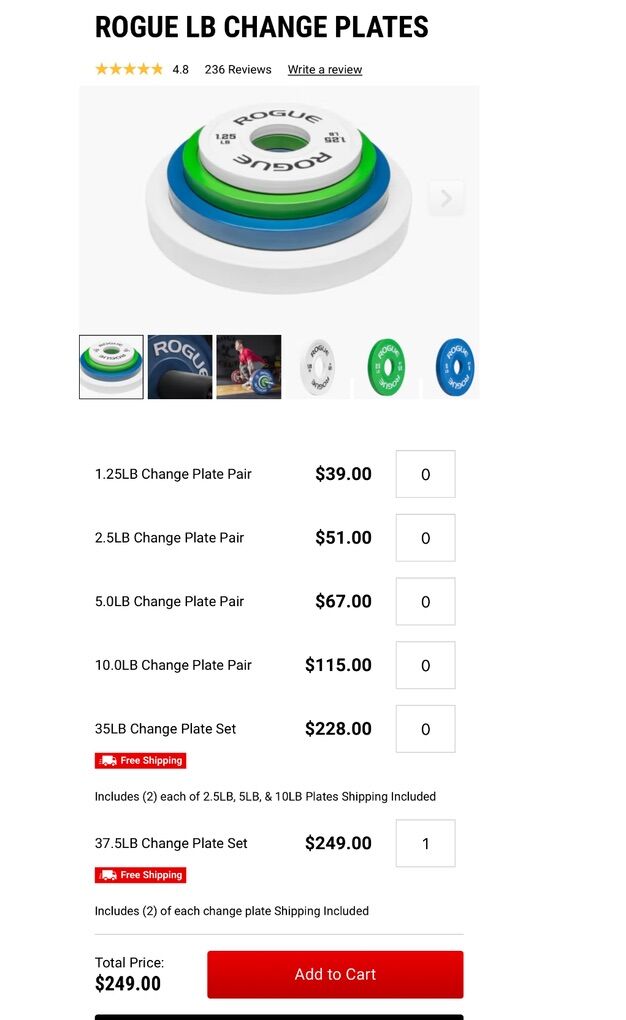This screenshot has height=1020, width=626.
Task: Click the Write a review link
Action: 325,70
